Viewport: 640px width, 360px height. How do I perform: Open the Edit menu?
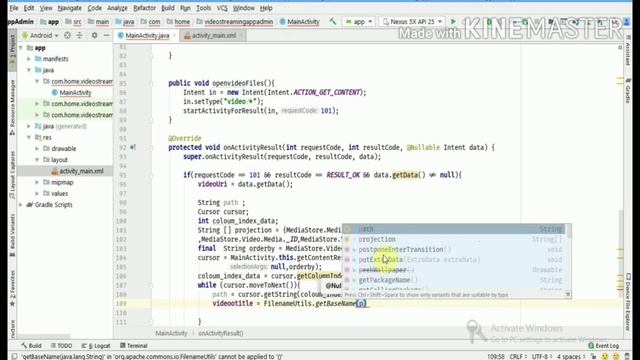29,8
